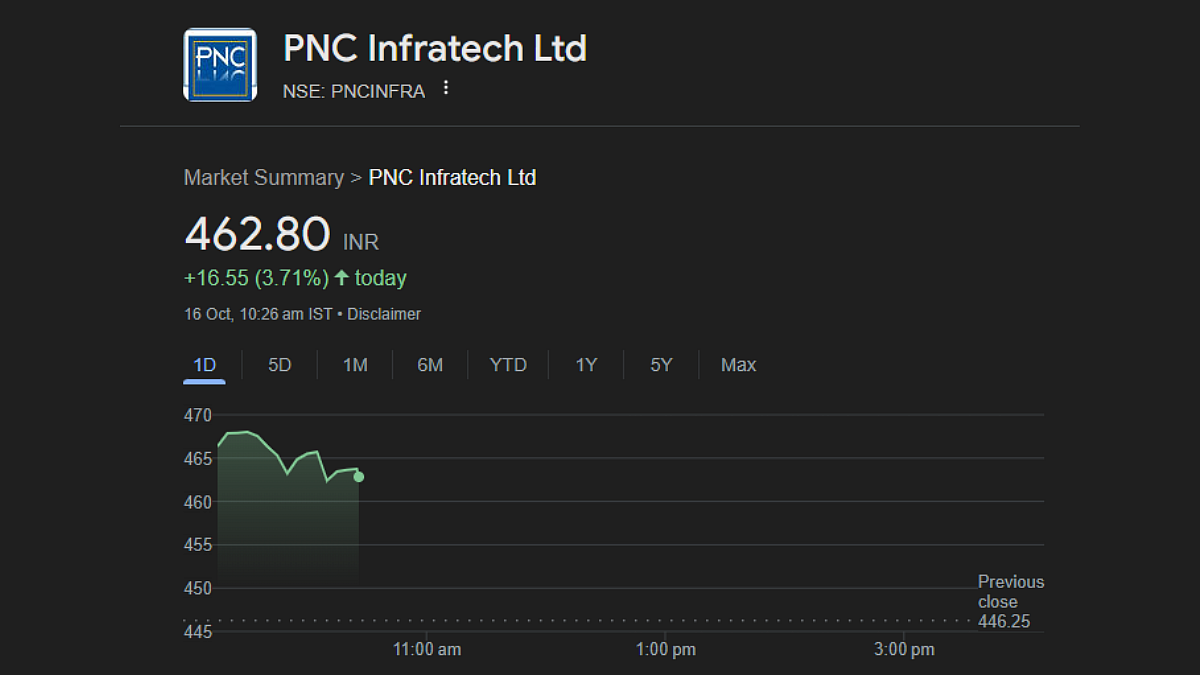Select the 1Y time range tab
1200x675 pixels.
pos(586,365)
